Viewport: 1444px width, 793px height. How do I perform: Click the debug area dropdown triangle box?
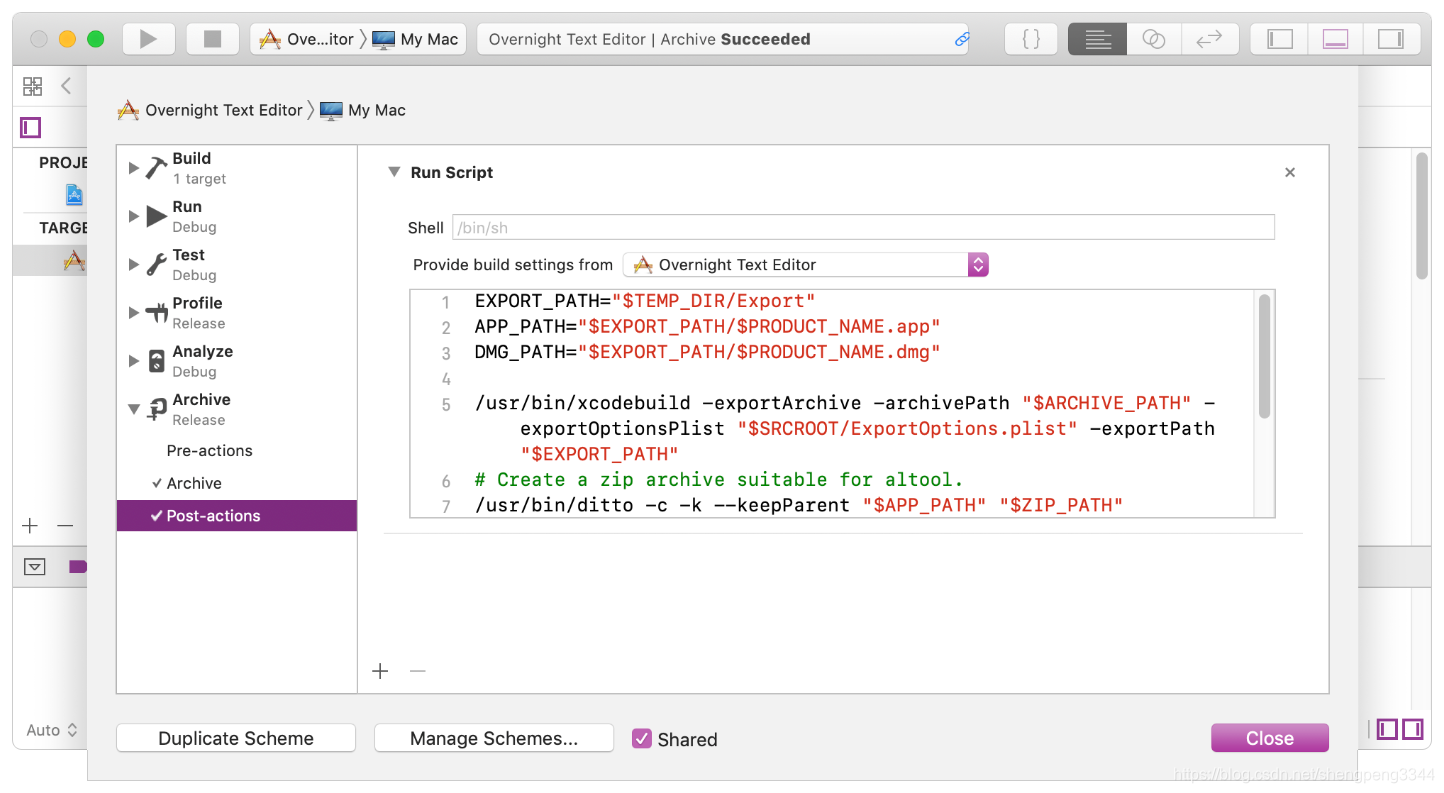click(35, 567)
